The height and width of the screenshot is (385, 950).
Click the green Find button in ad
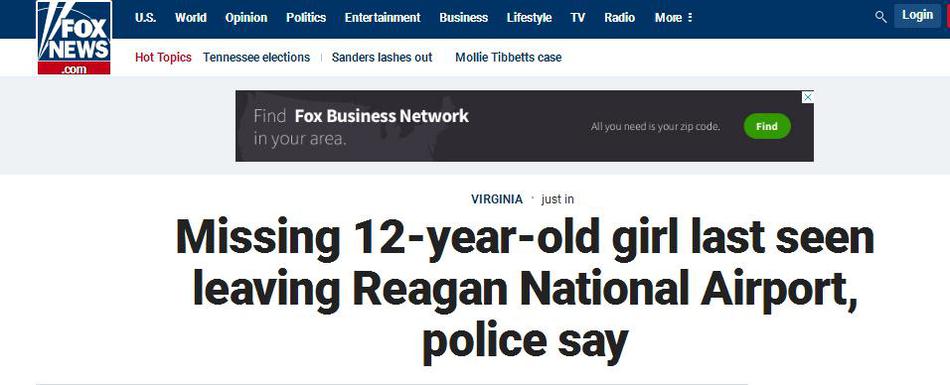[x=766, y=126]
